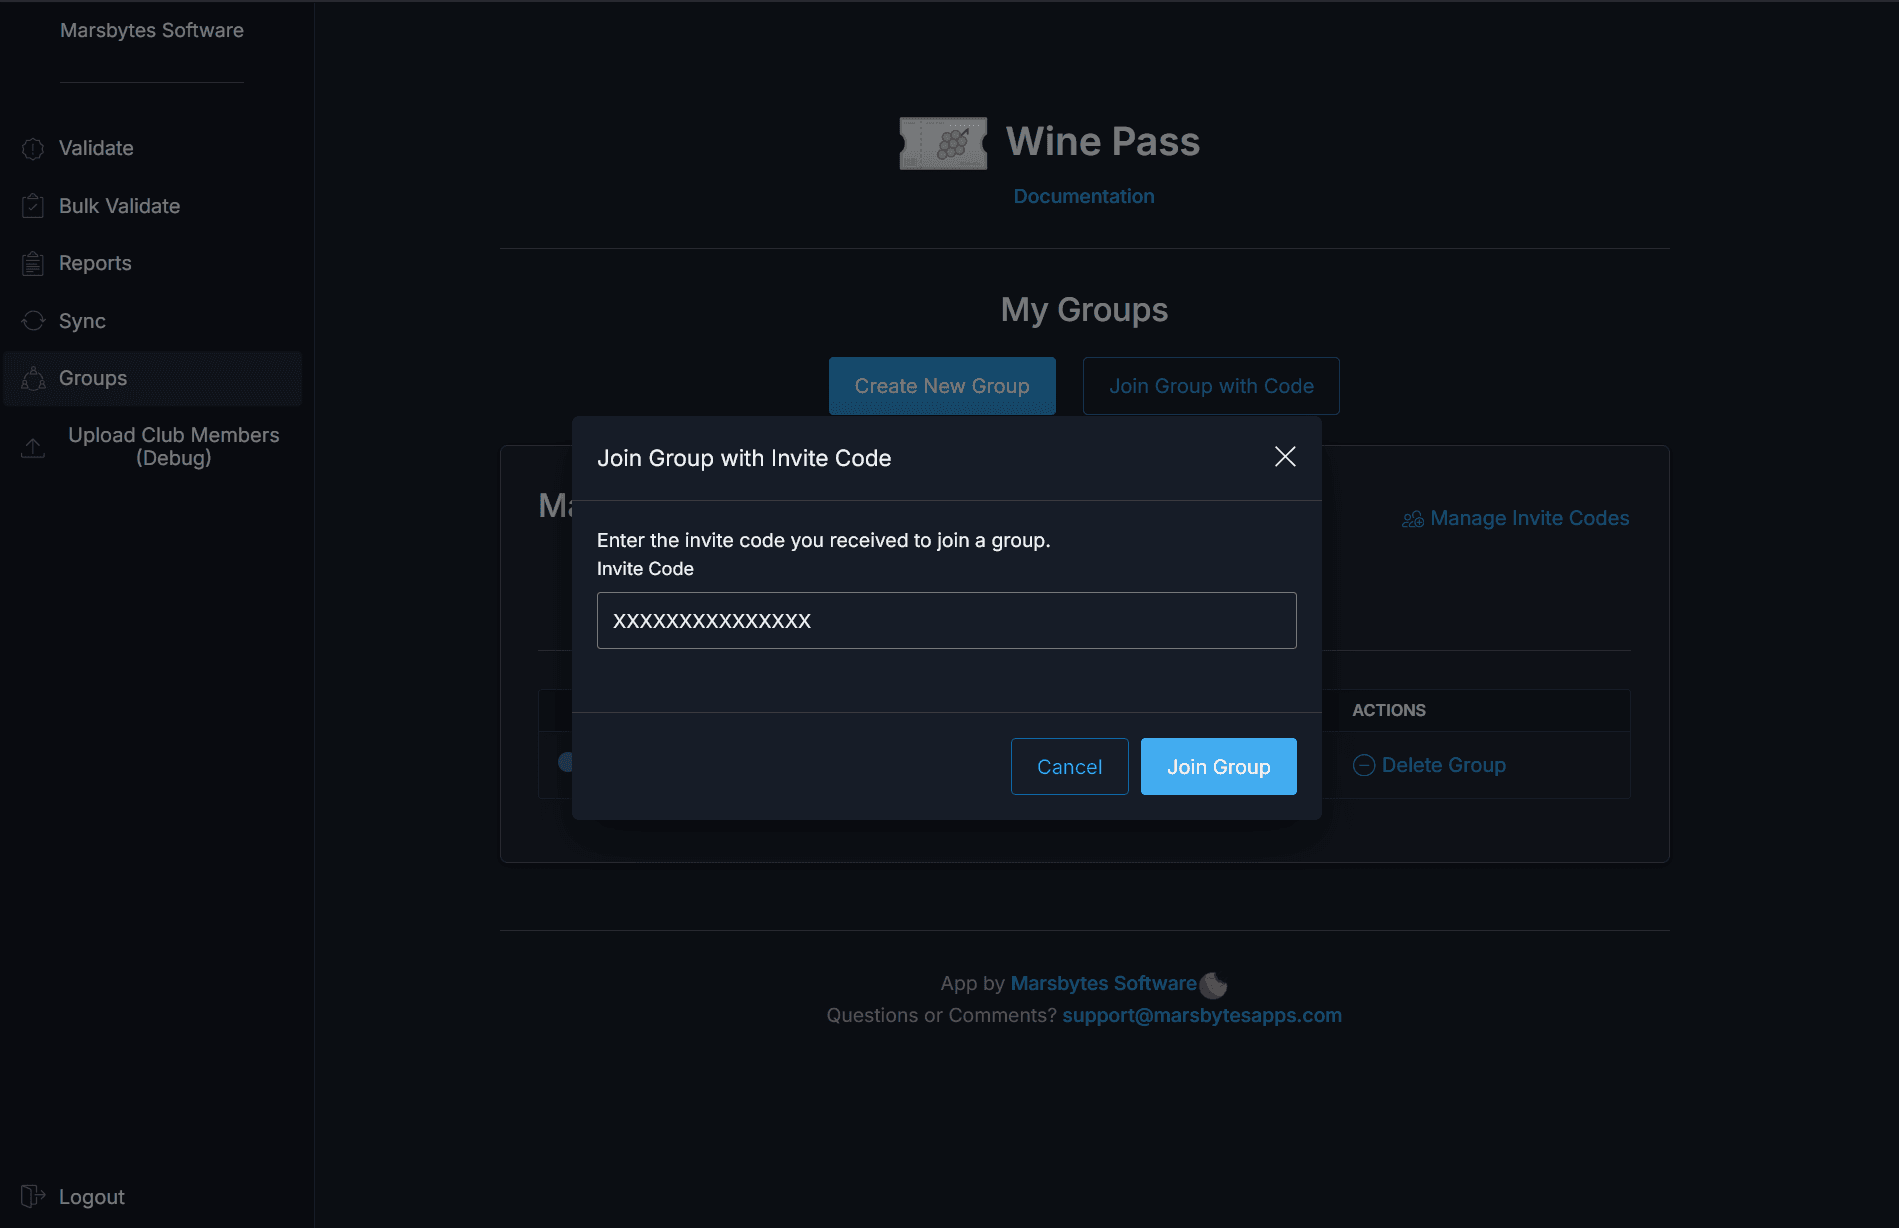
Task: Email support via support@marsbytesapps.com link
Action: point(1202,1015)
